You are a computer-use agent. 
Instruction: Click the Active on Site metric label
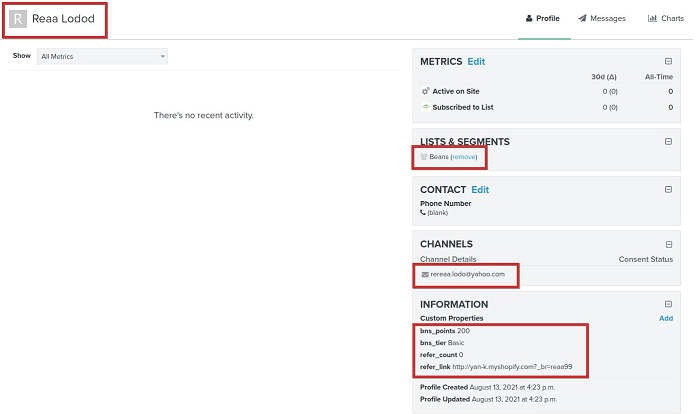(x=456, y=91)
